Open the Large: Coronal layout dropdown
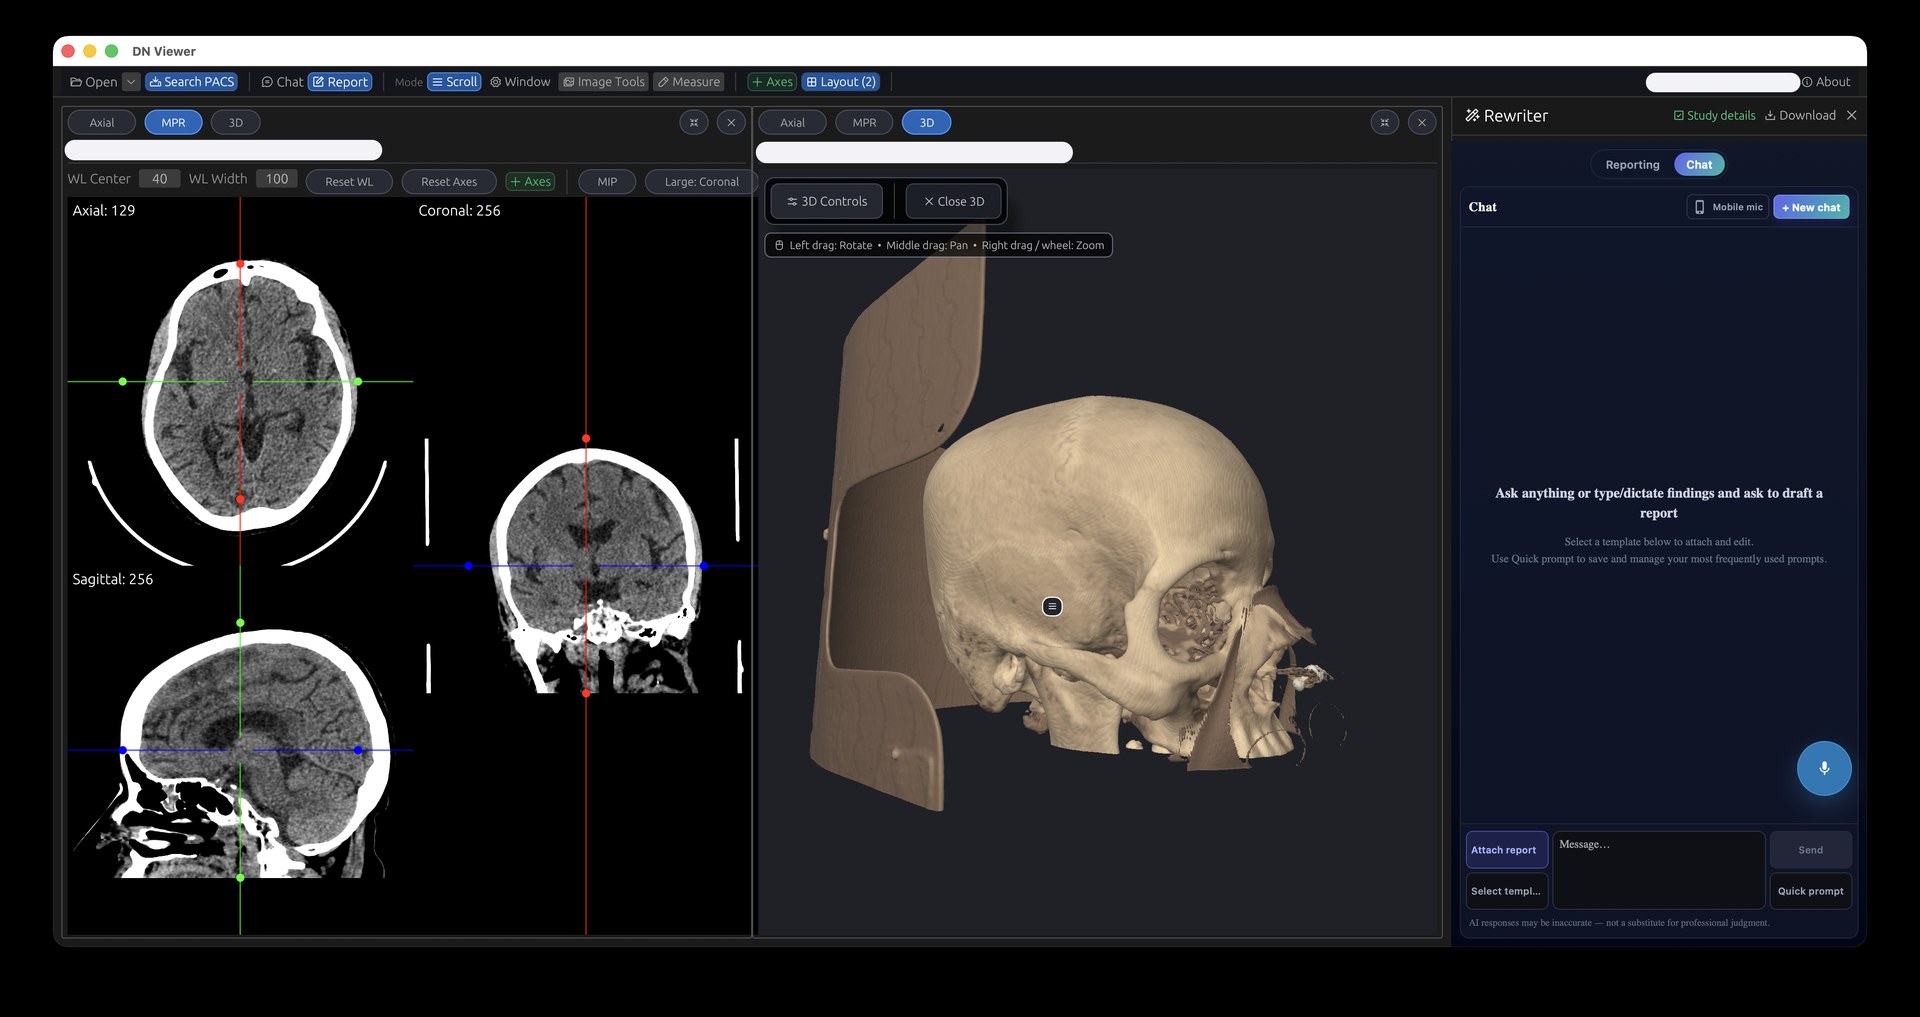This screenshot has width=1920, height=1017. pyautogui.click(x=702, y=182)
